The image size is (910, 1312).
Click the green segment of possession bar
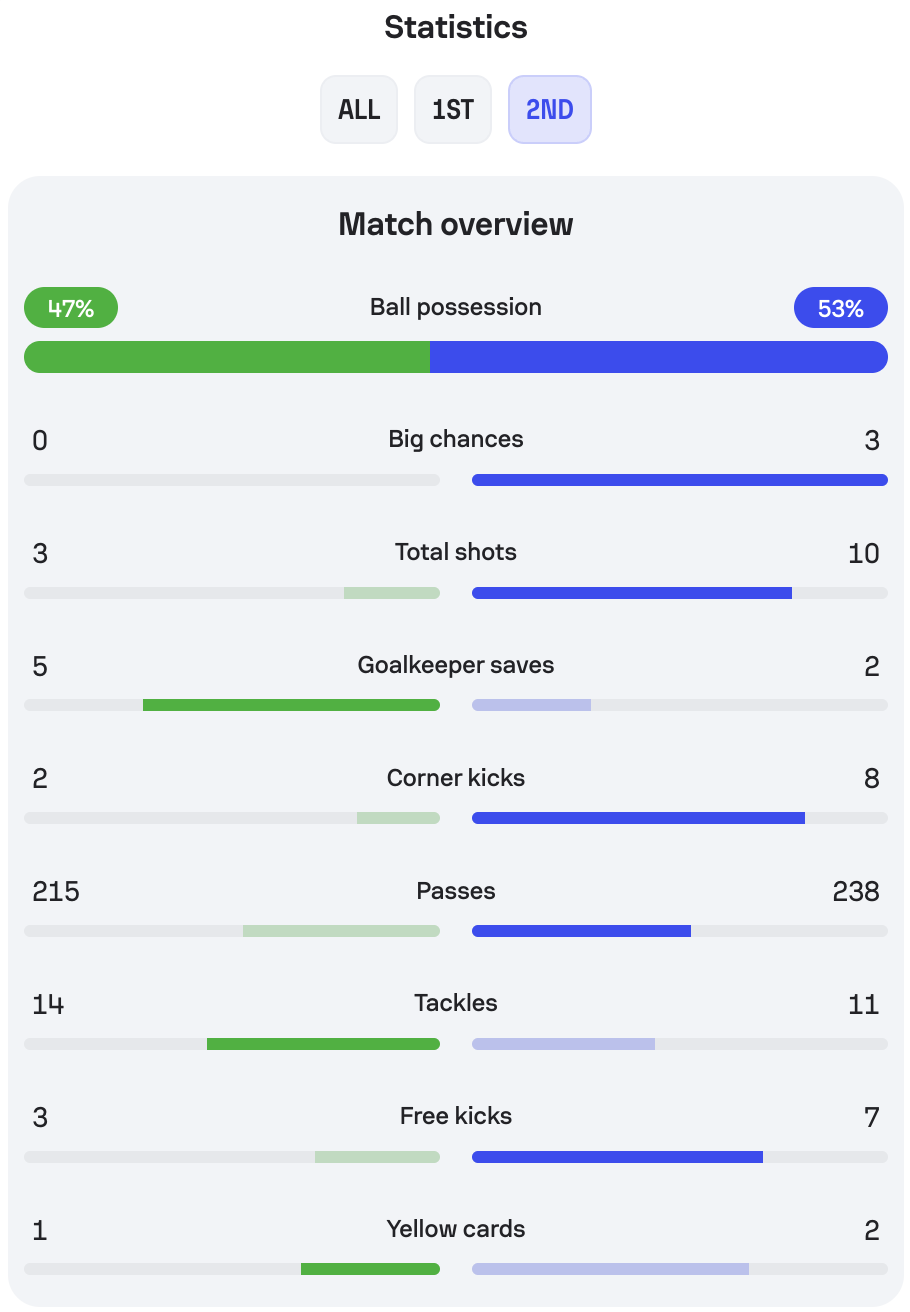[x=227, y=357]
